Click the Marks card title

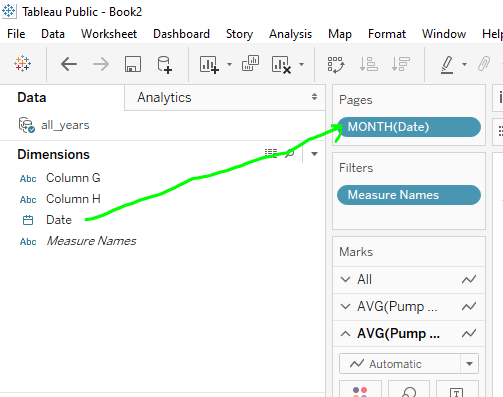[x=356, y=252]
